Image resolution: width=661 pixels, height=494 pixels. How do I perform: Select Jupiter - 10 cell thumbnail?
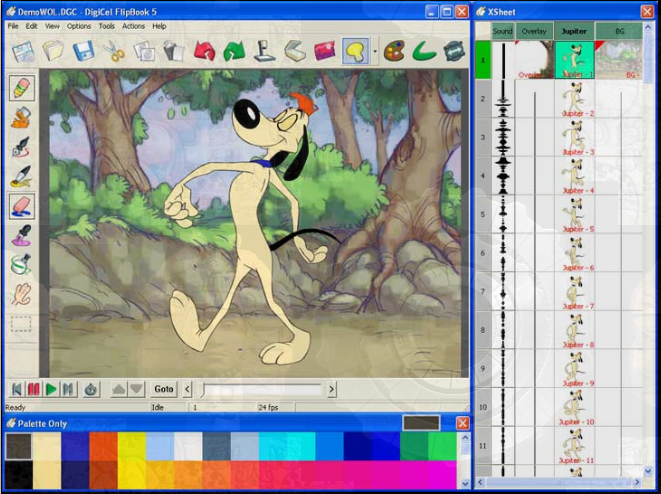[x=574, y=408]
